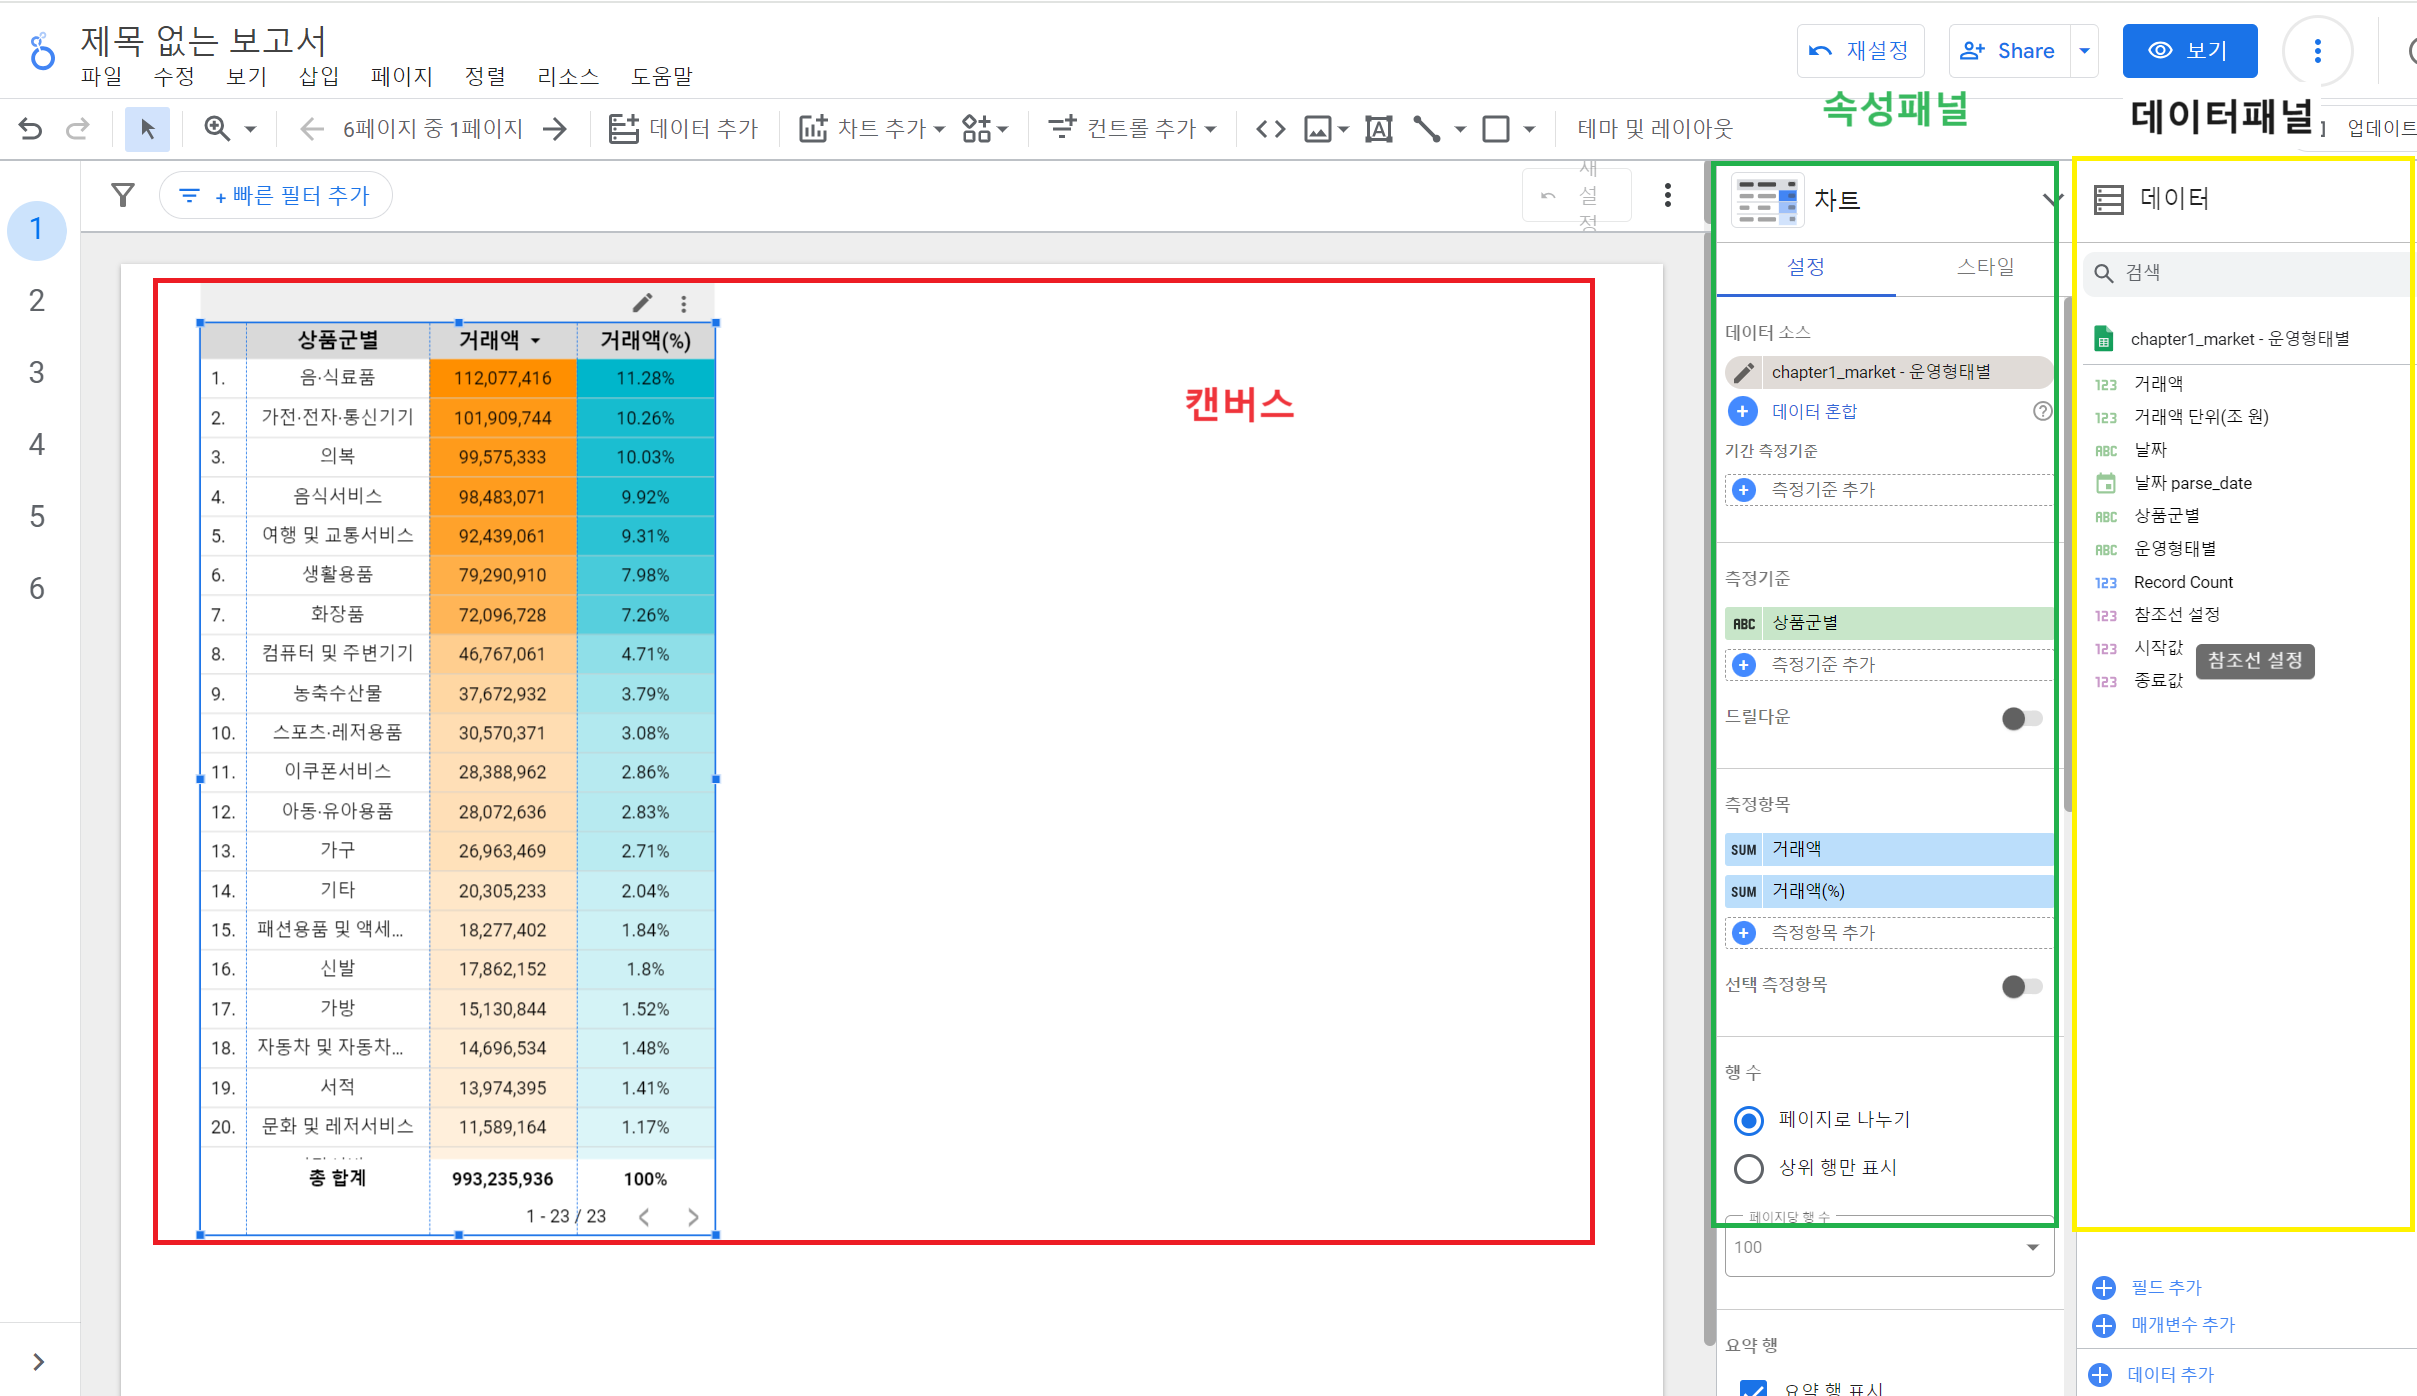Select the arrow selection mode tool
Image resolution: width=2417 pixels, height=1396 pixels.
148,129
